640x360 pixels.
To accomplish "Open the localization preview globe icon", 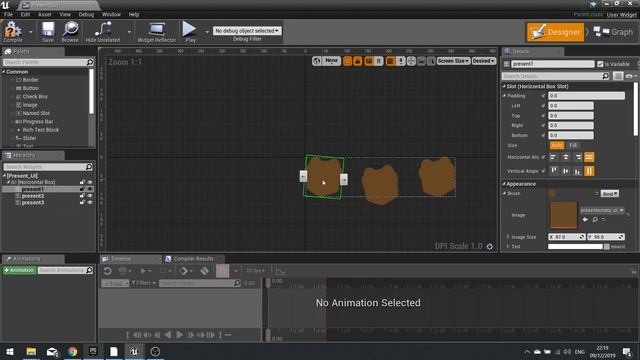I will [317, 61].
